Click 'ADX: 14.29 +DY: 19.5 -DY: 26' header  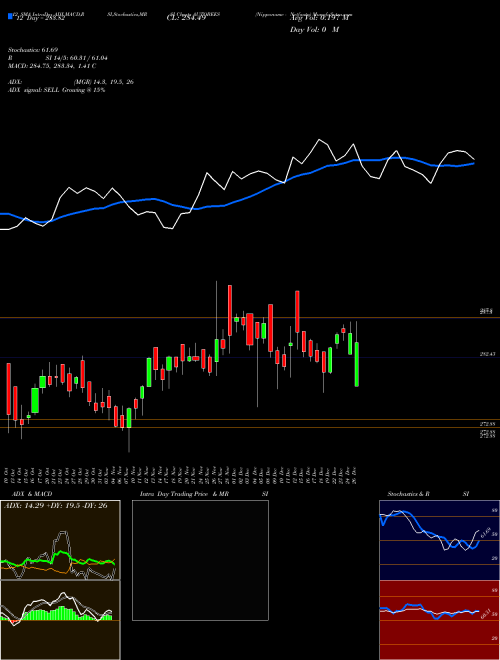pos(56,506)
